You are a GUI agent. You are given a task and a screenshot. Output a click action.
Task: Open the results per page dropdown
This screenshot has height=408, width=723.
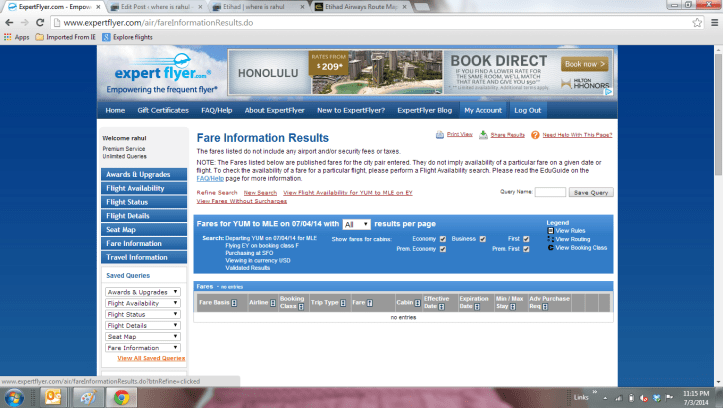(x=356, y=225)
